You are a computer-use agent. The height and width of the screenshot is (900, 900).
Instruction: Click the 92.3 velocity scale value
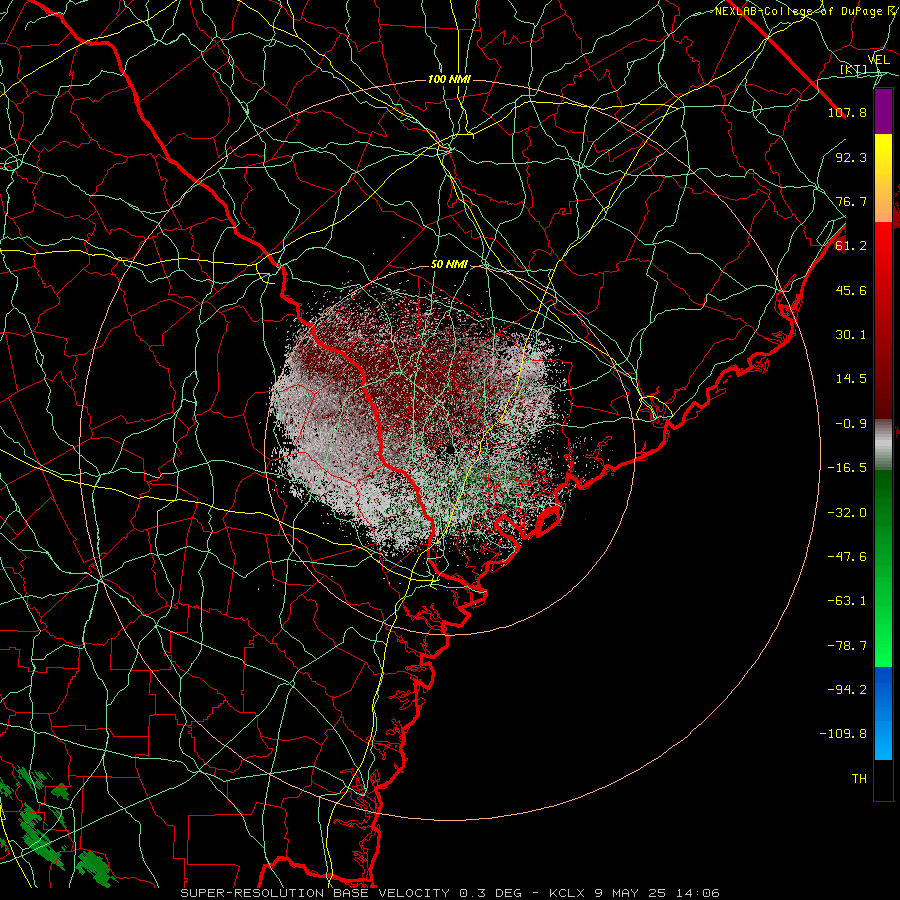pyautogui.click(x=851, y=157)
